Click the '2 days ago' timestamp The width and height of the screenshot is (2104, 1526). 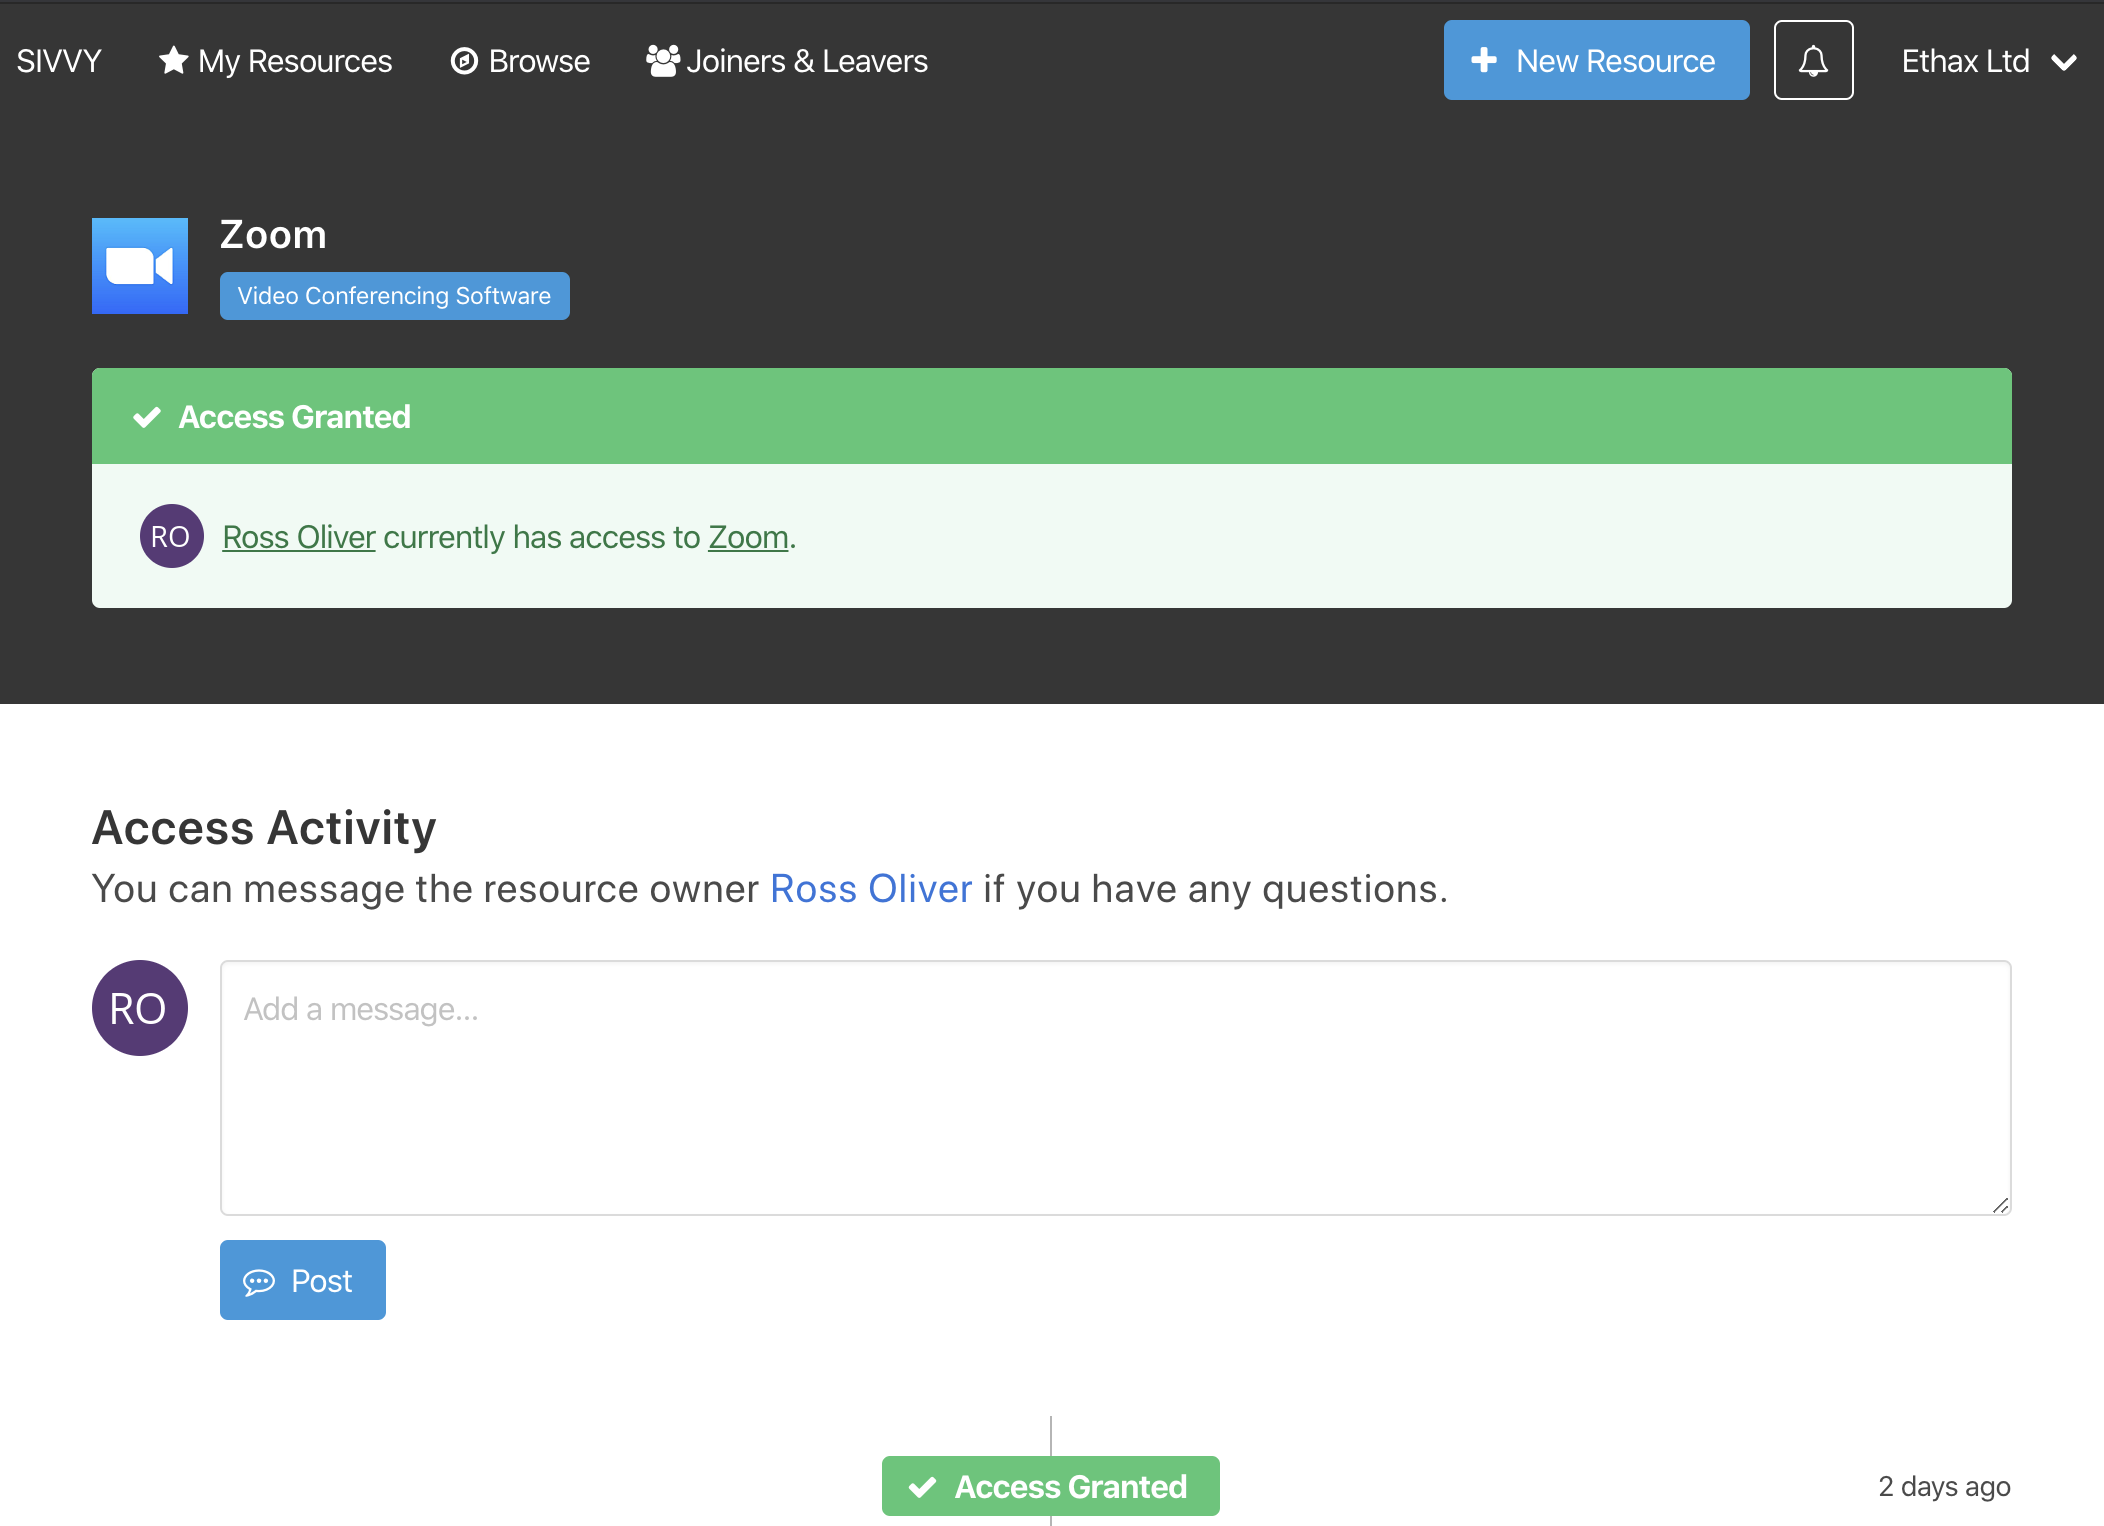point(1944,1487)
